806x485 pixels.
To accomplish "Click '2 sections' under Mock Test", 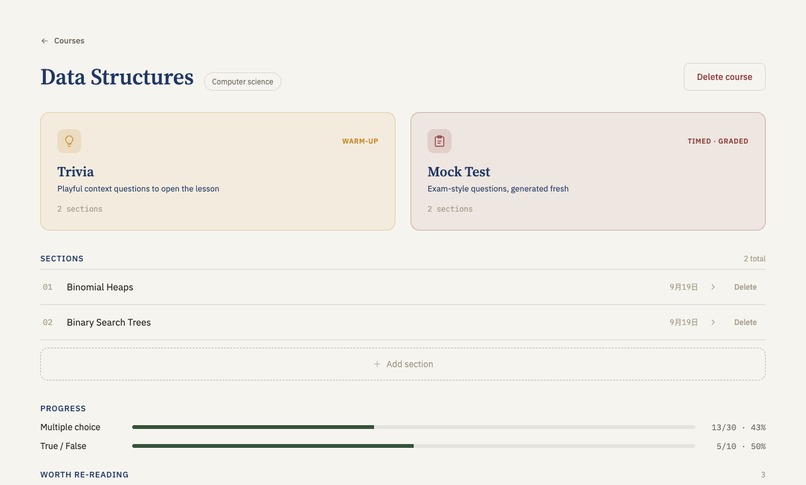I will point(450,209).
